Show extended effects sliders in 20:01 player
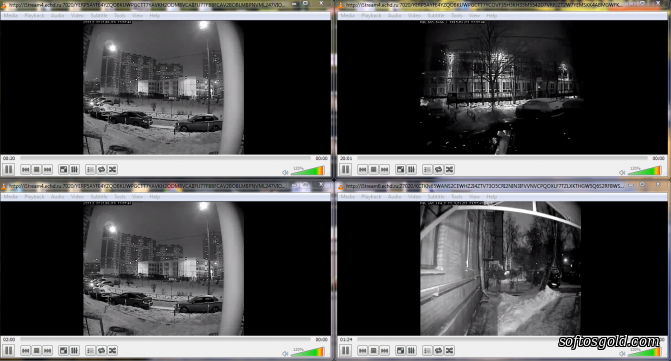The image size is (671, 361). [x=411, y=169]
